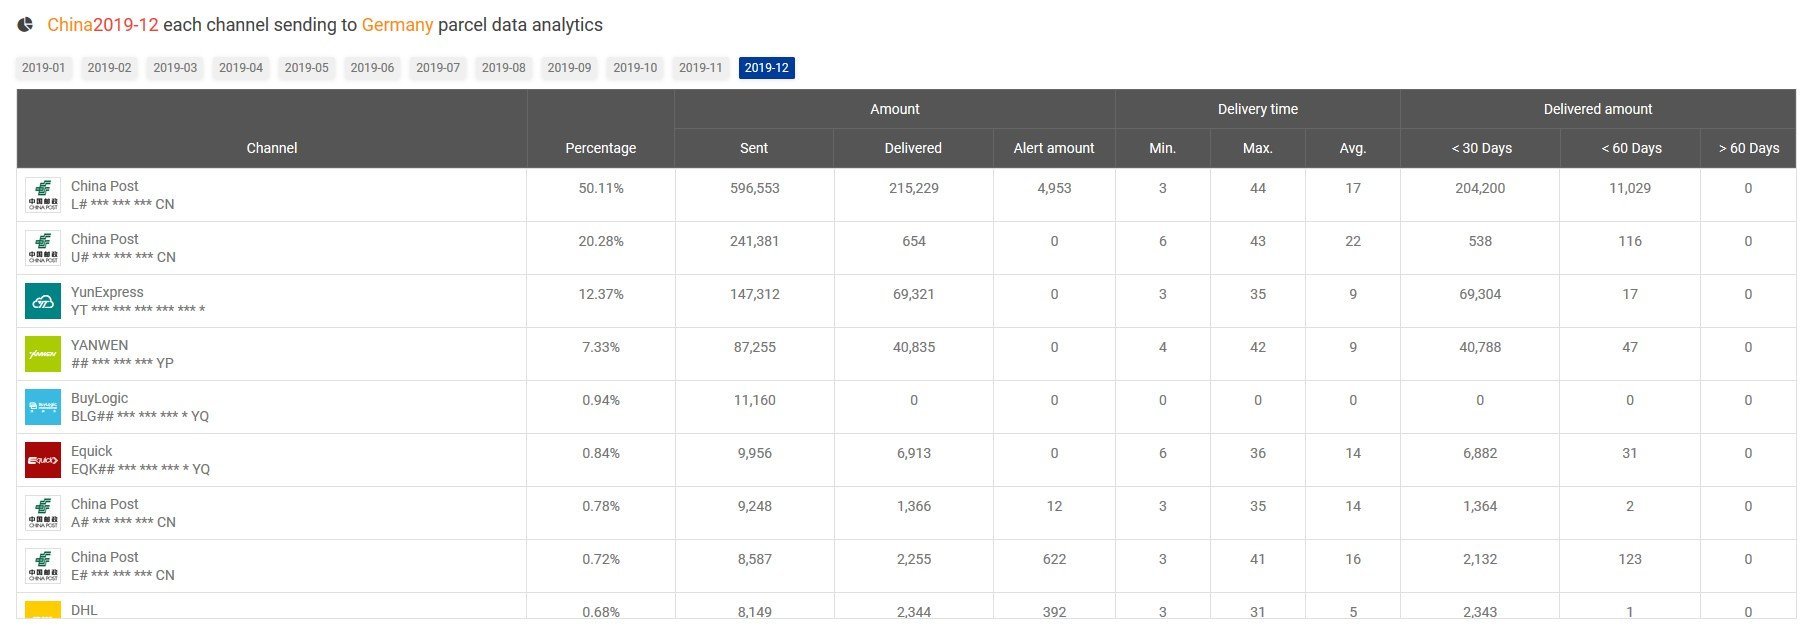Click the Equick channel name

pyautogui.click(x=91, y=451)
